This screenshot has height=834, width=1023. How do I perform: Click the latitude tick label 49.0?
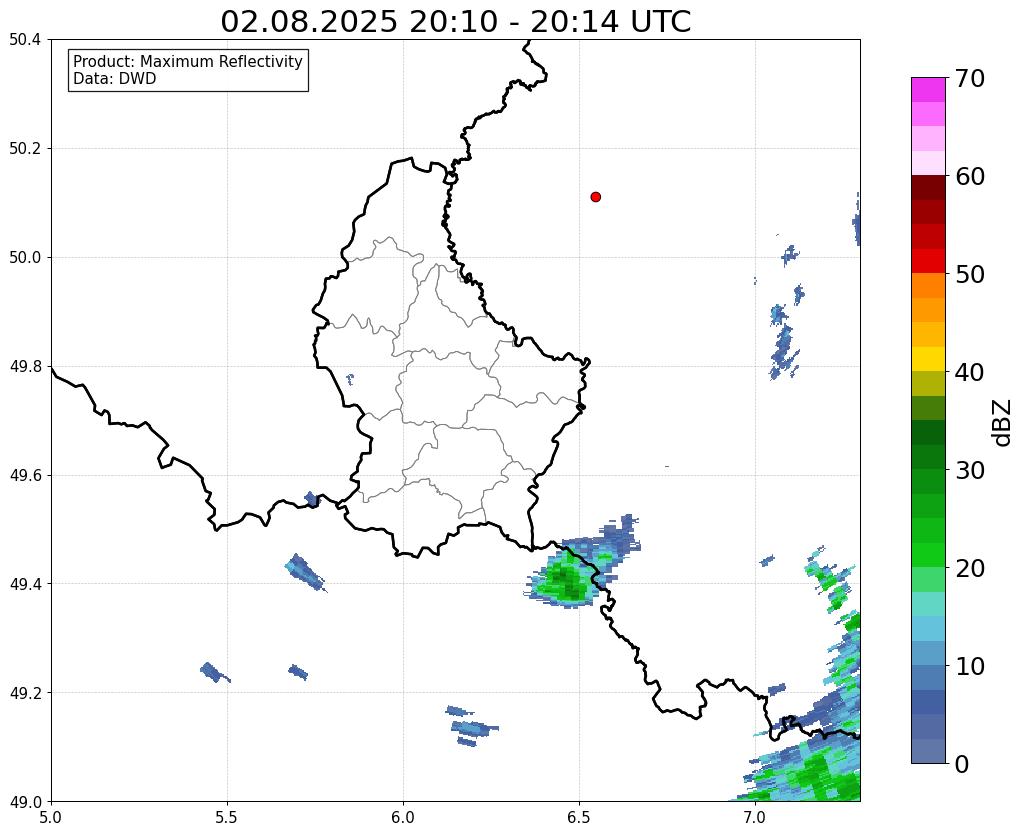[x=25, y=802]
